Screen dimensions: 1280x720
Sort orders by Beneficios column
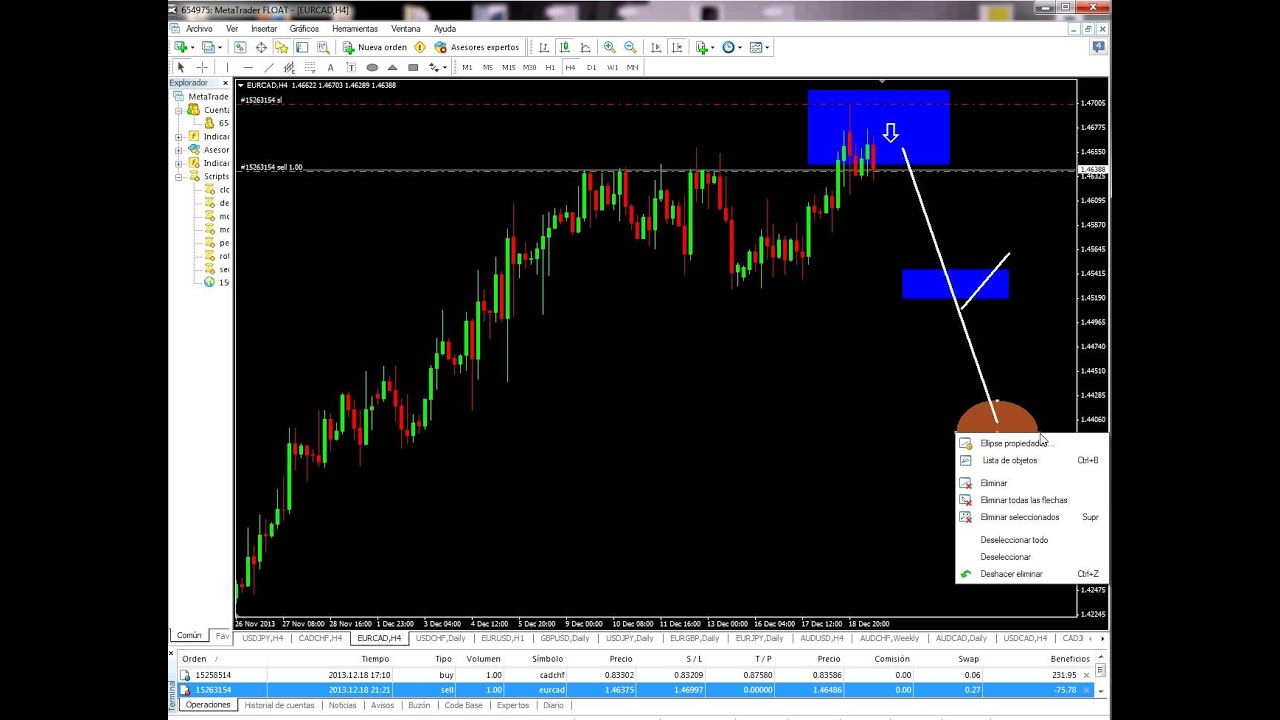click(1069, 659)
